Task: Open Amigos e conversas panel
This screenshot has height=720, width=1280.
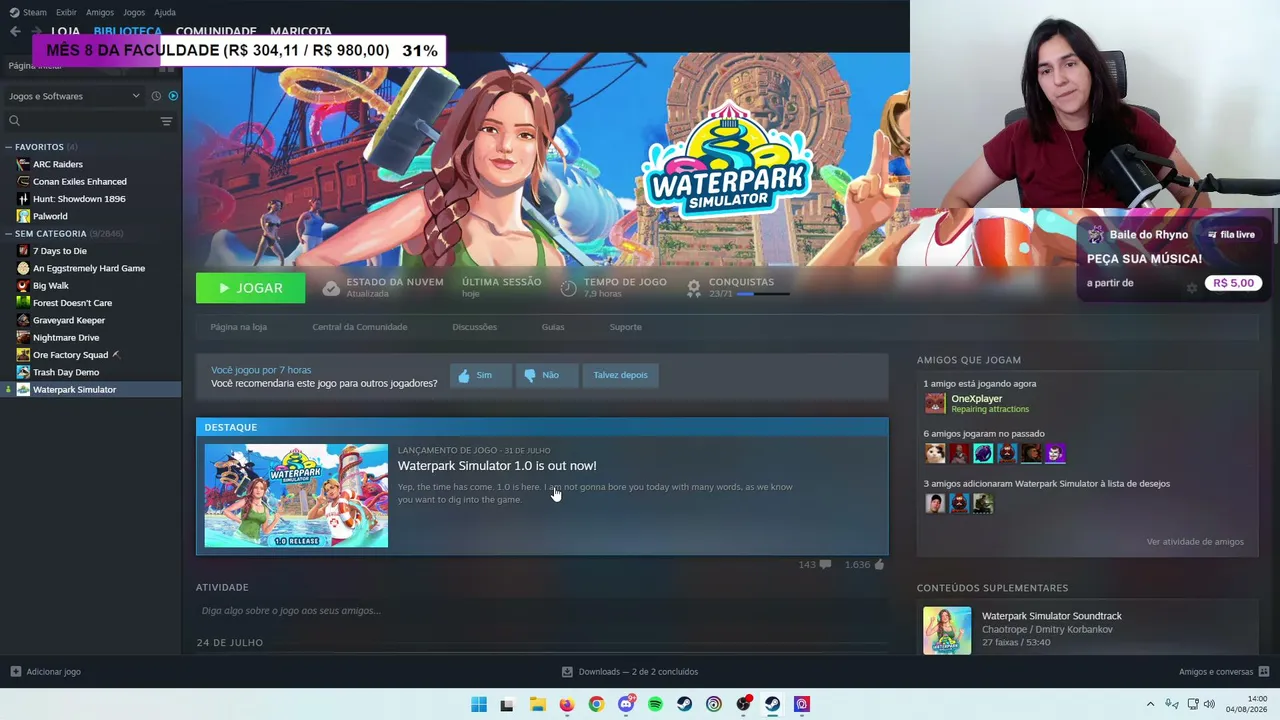Action: tap(1224, 672)
